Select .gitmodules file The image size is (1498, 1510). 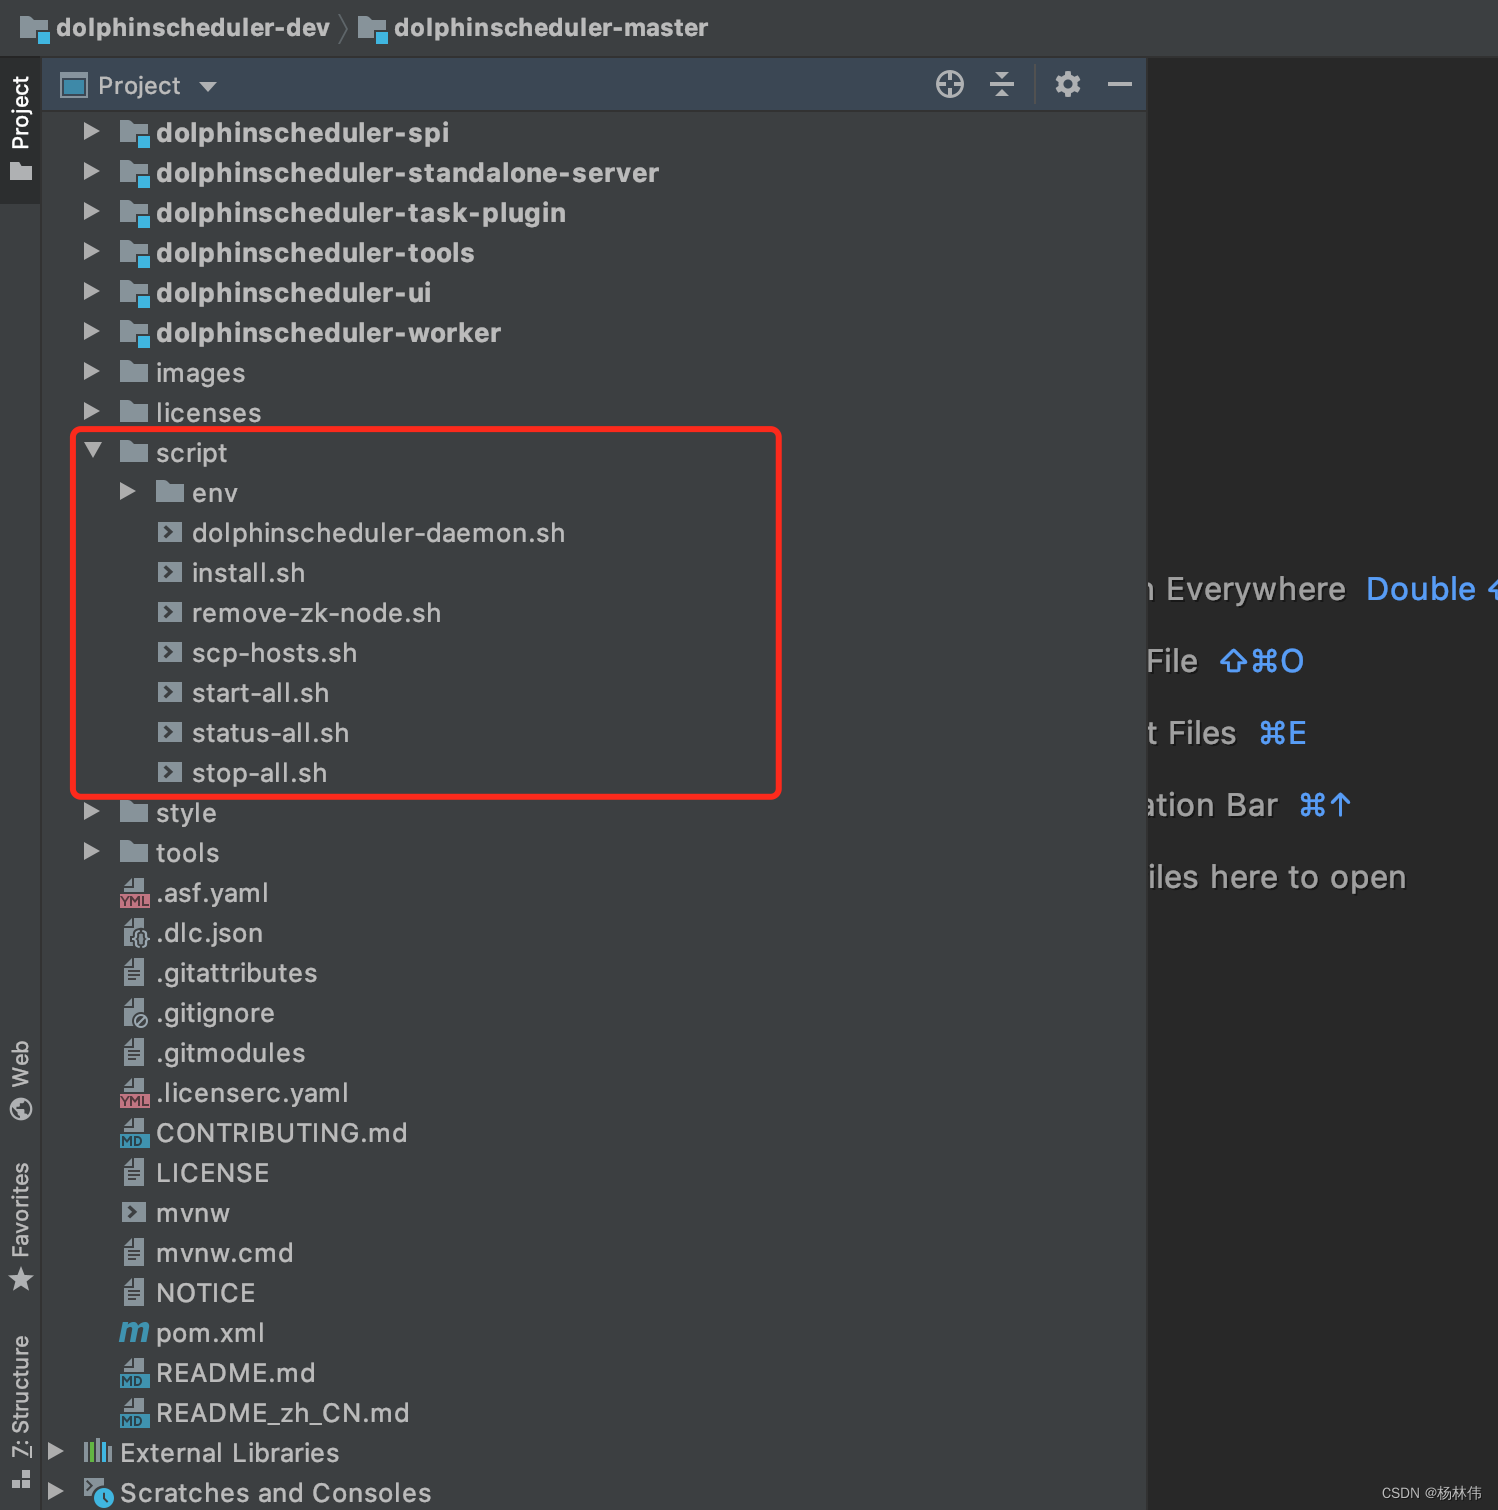point(231,1053)
